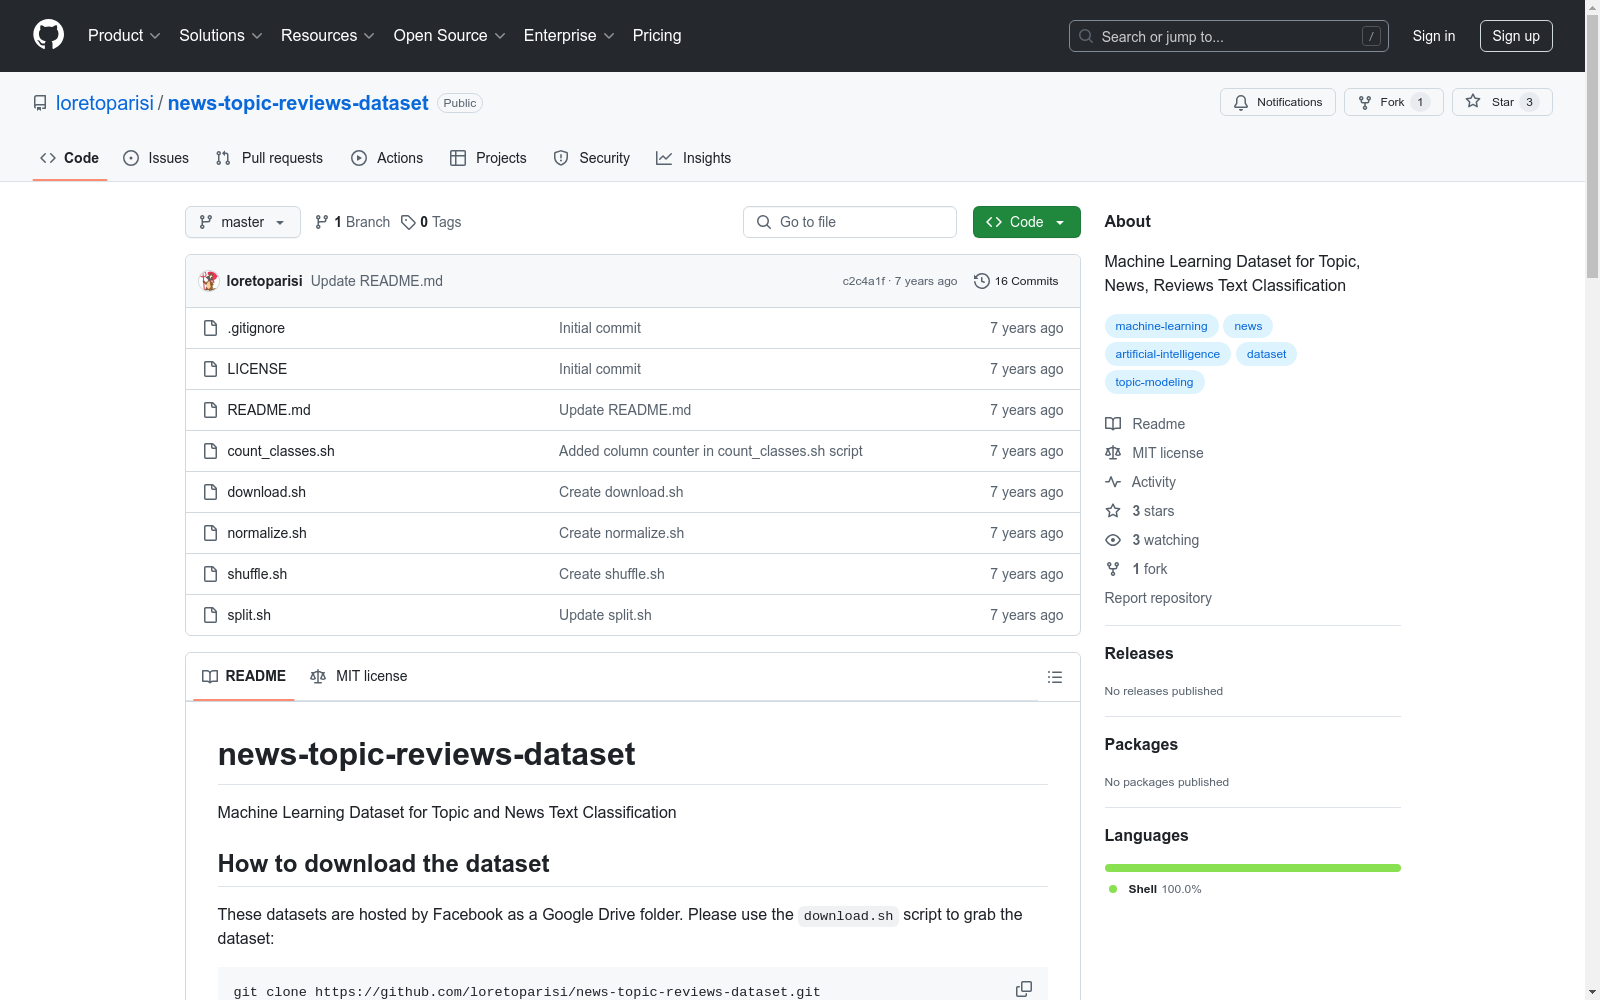Copy the git clone command
The width and height of the screenshot is (1600, 1000).
pos(1024,989)
